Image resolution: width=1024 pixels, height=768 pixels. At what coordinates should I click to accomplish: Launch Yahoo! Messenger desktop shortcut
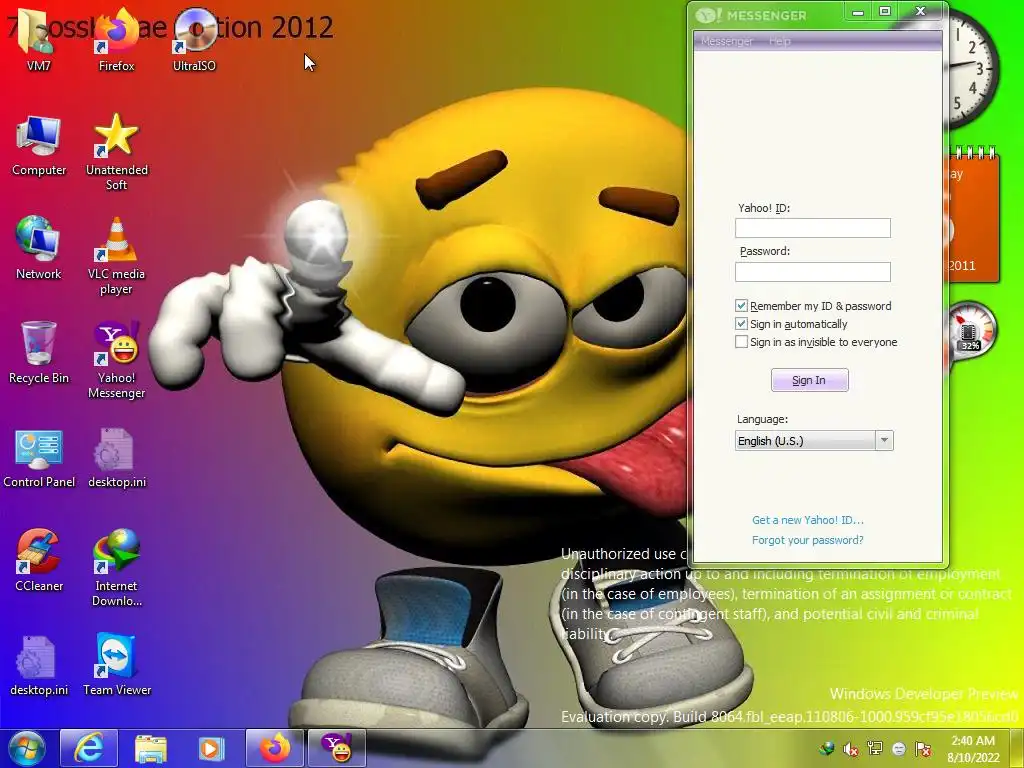[x=116, y=359]
